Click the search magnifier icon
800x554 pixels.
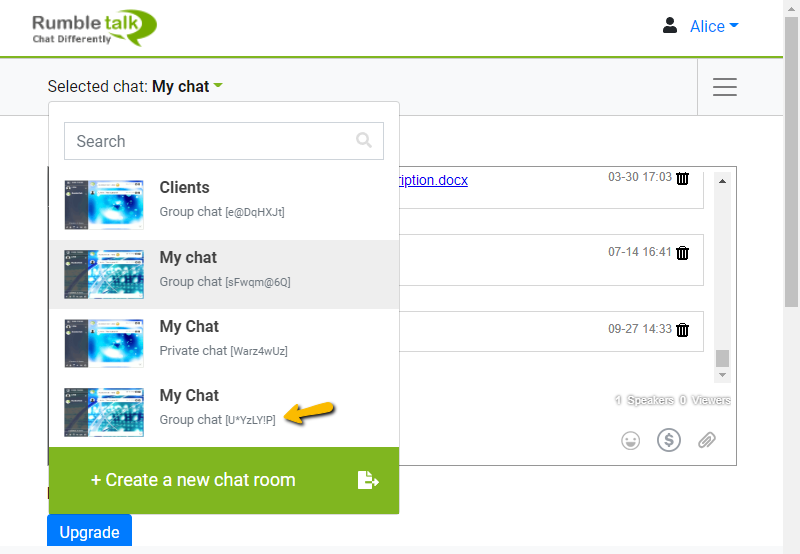tap(364, 141)
